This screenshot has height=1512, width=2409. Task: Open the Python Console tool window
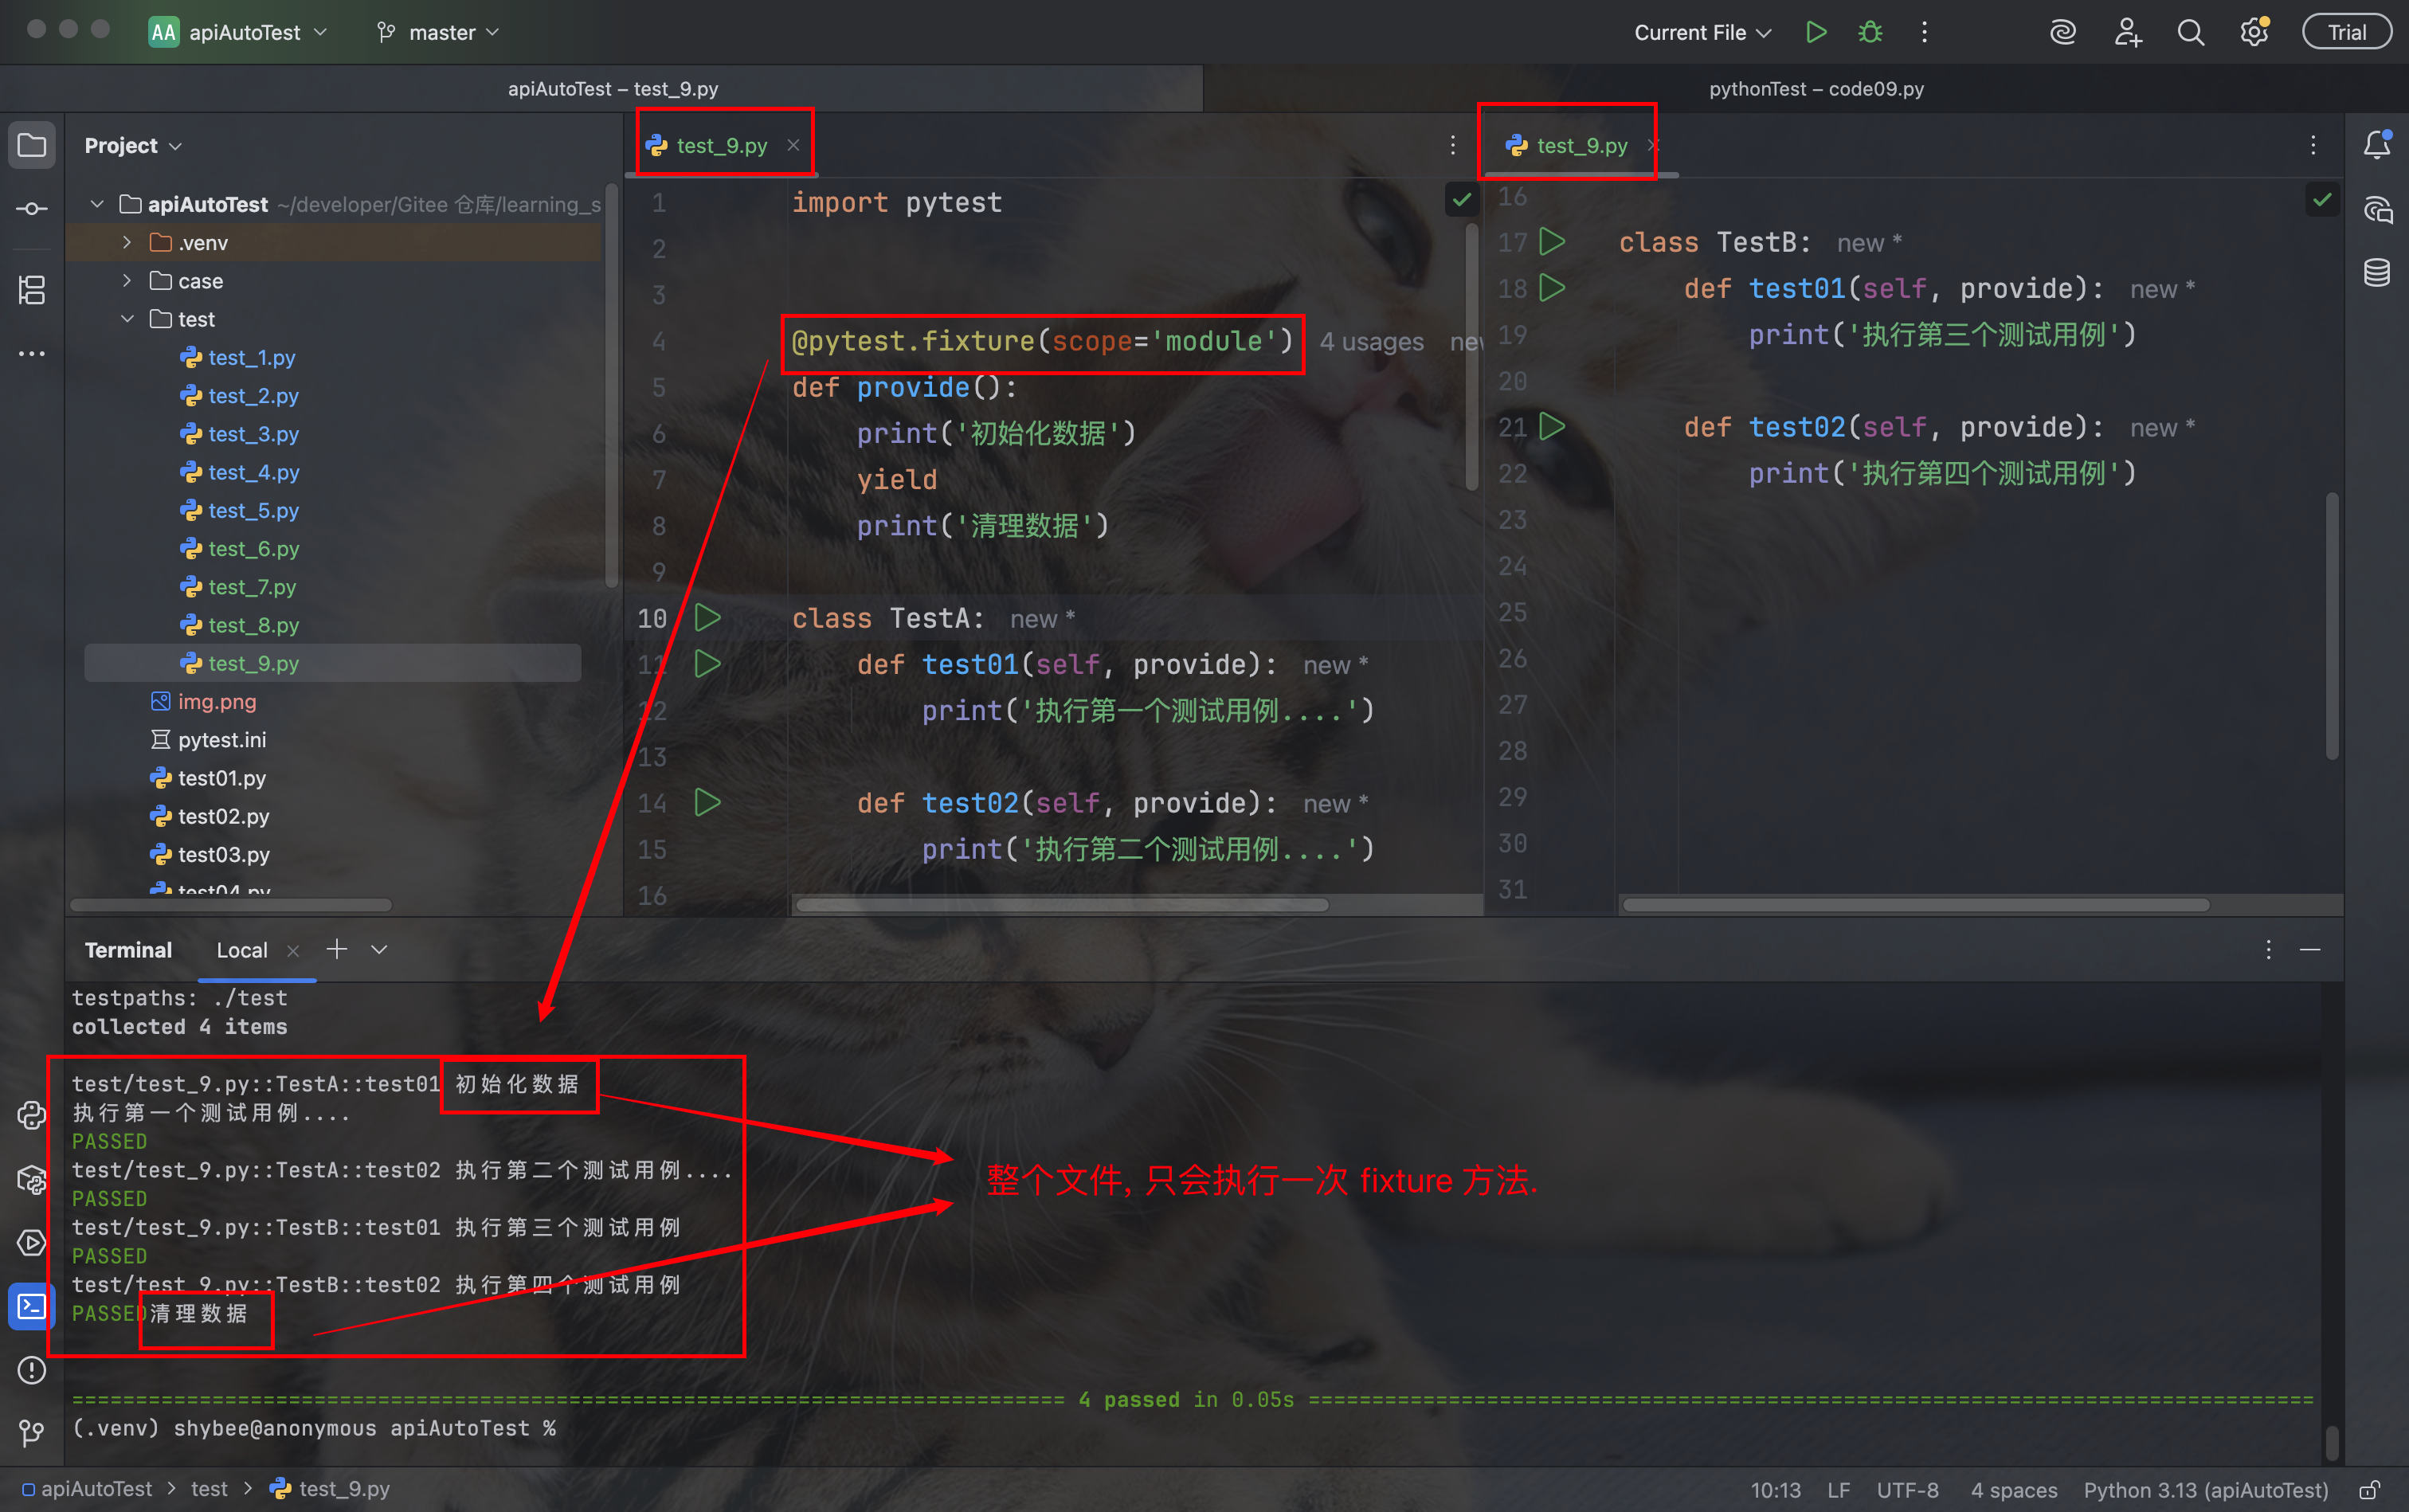(32, 1115)
